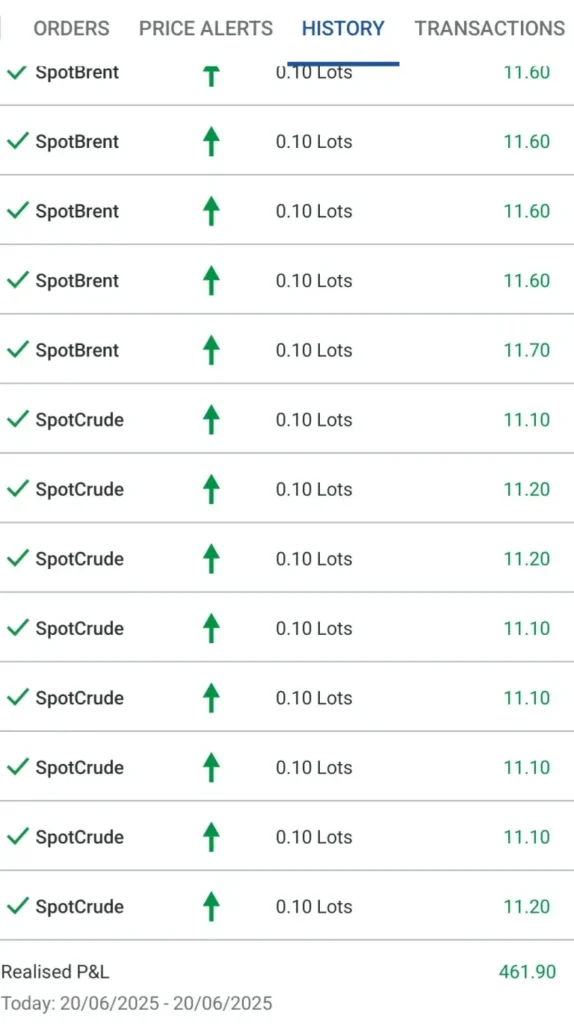
Task: Click the Realised P&L label
Action: [x=55, y=972]
